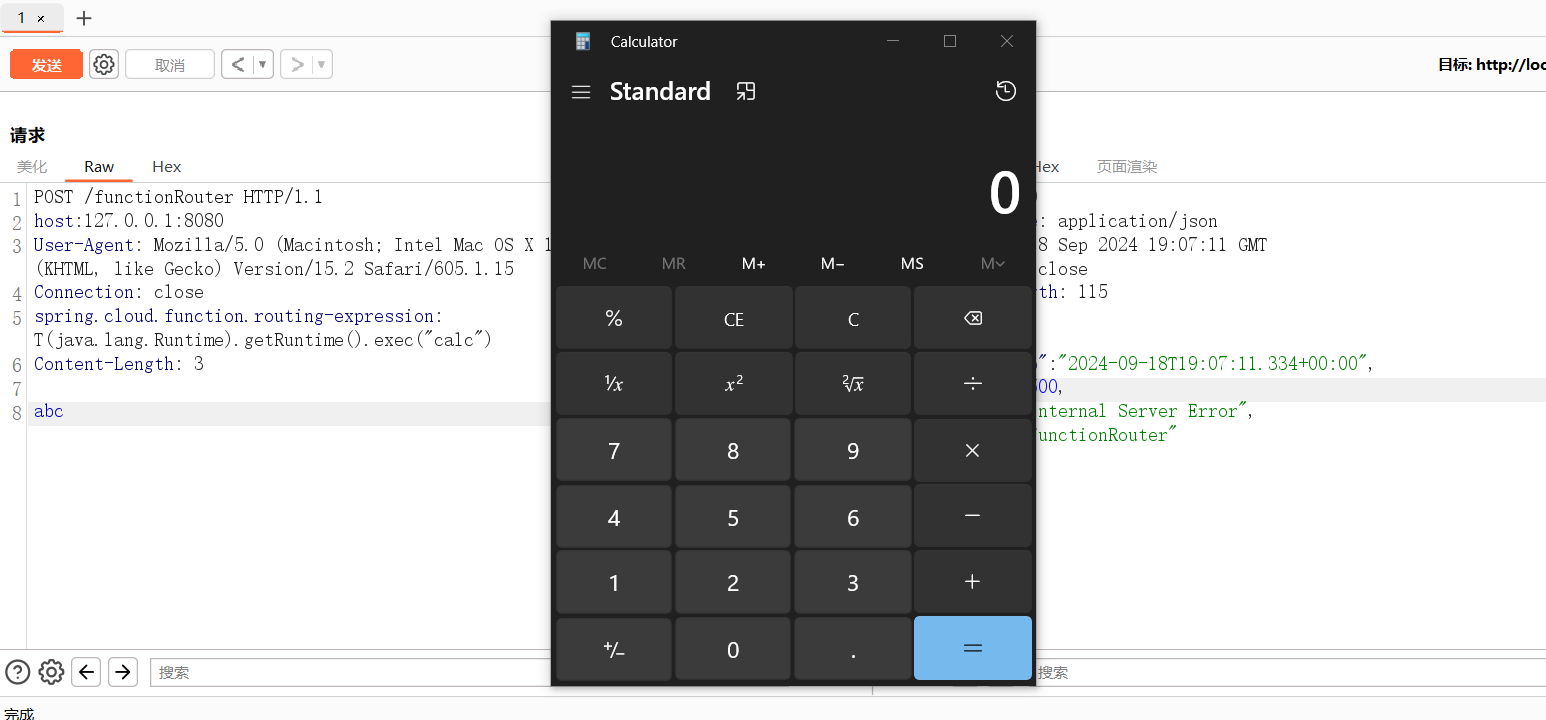This screenshot has height=720, width=1546.
Task: Click the Calculator display showing 0
Action: (1004, 193)
